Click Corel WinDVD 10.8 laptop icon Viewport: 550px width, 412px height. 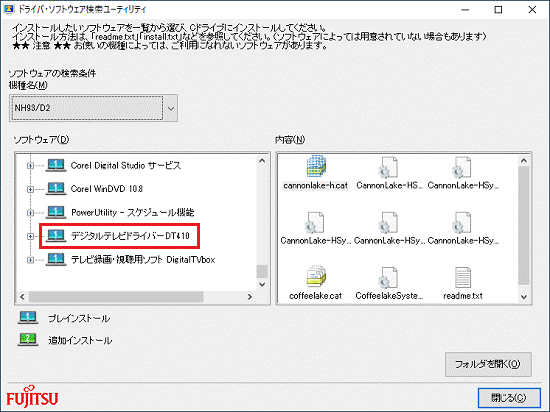[56, 189]
